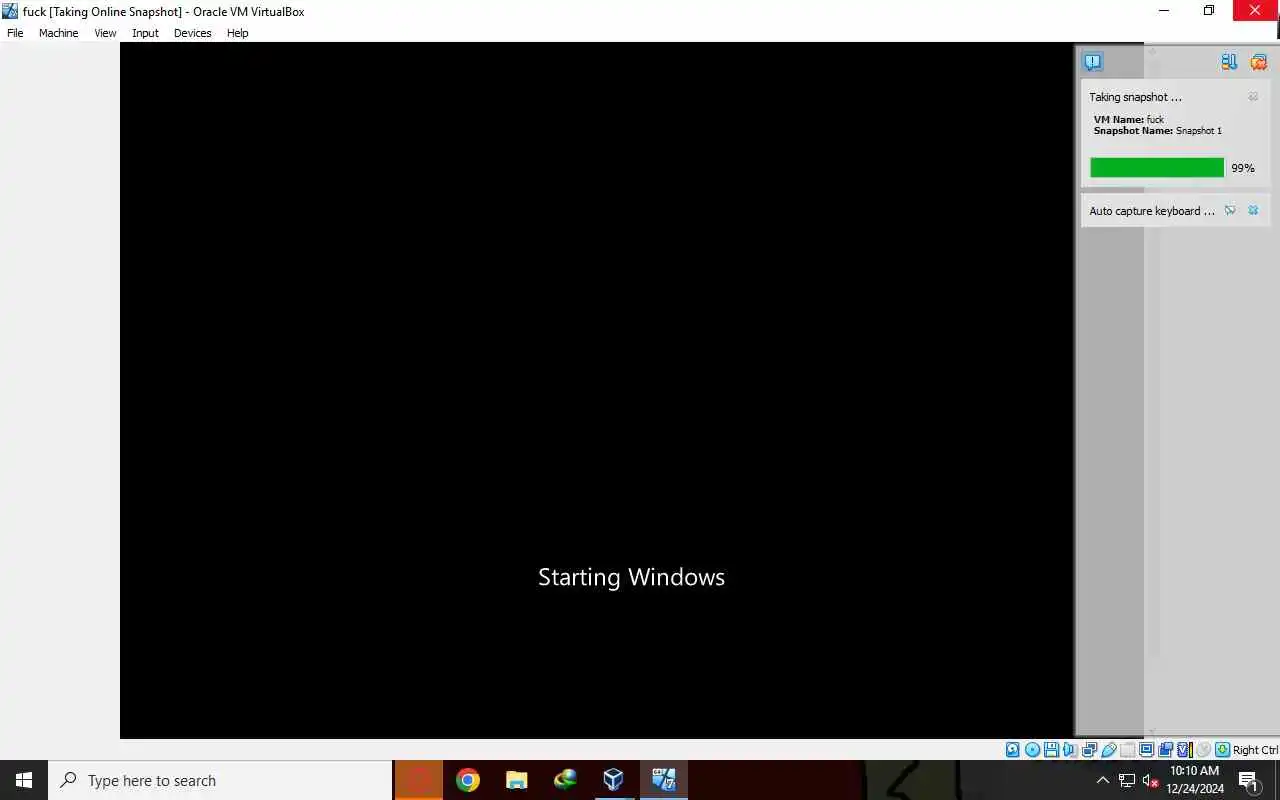Minimize the VirtualBox VM window
This screenshot has height=800, width=1280.
[1164, 11]
